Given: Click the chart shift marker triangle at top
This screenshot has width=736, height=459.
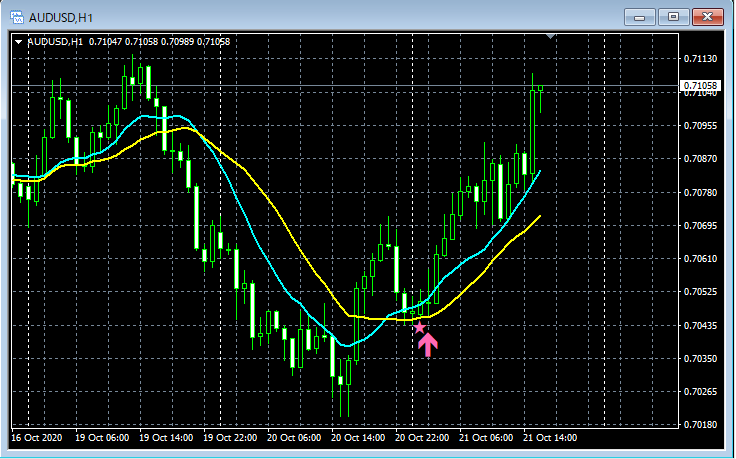Looking at the screenshot, I should click(551, 36).
